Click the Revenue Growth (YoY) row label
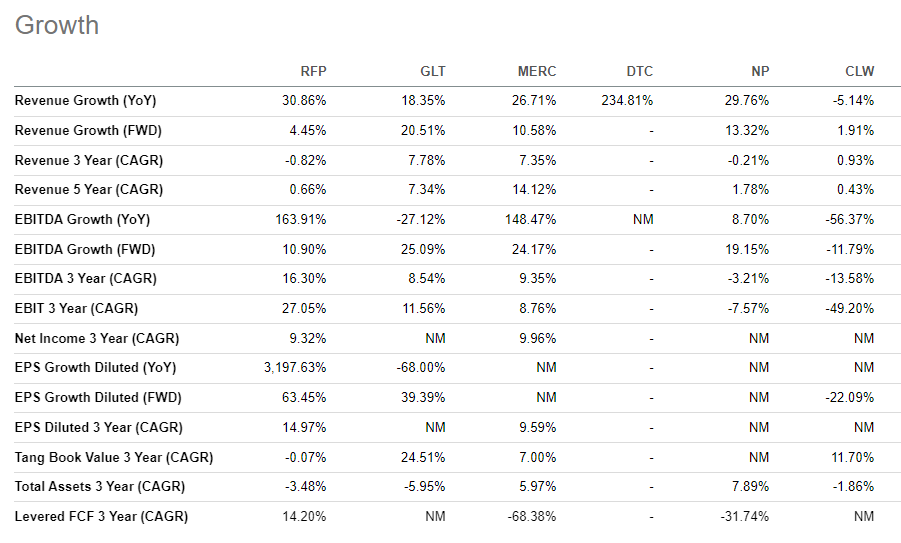Image resolution: width=901 pixels, height=543 pixels. pyautogui.click(x=86, y=101)
